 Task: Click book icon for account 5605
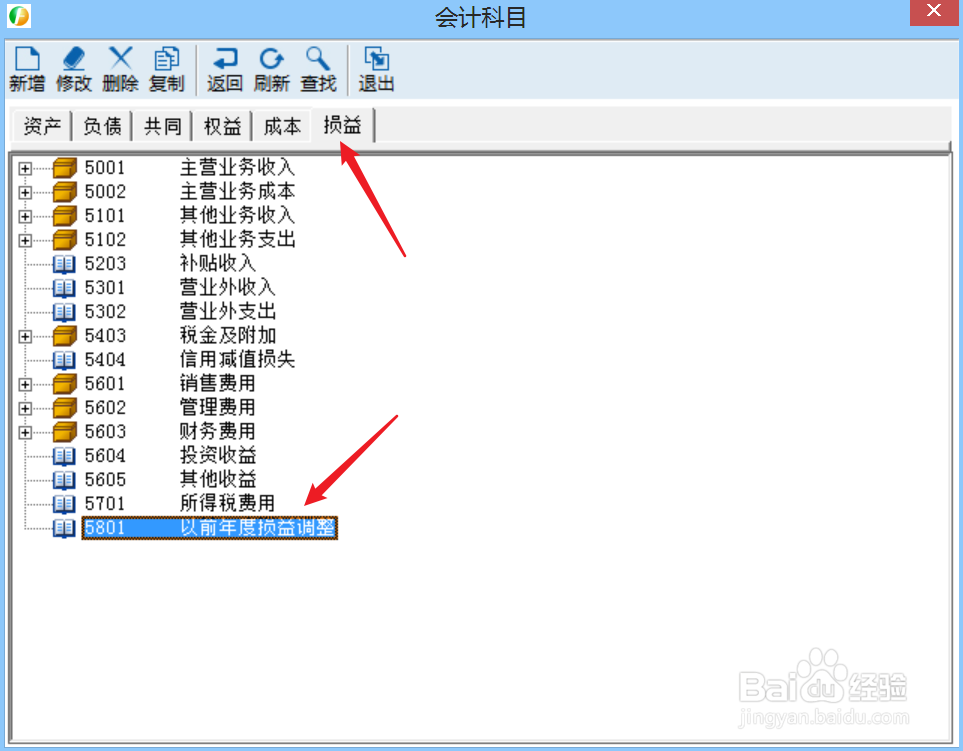pyautogui.click(x=64, y=480)
